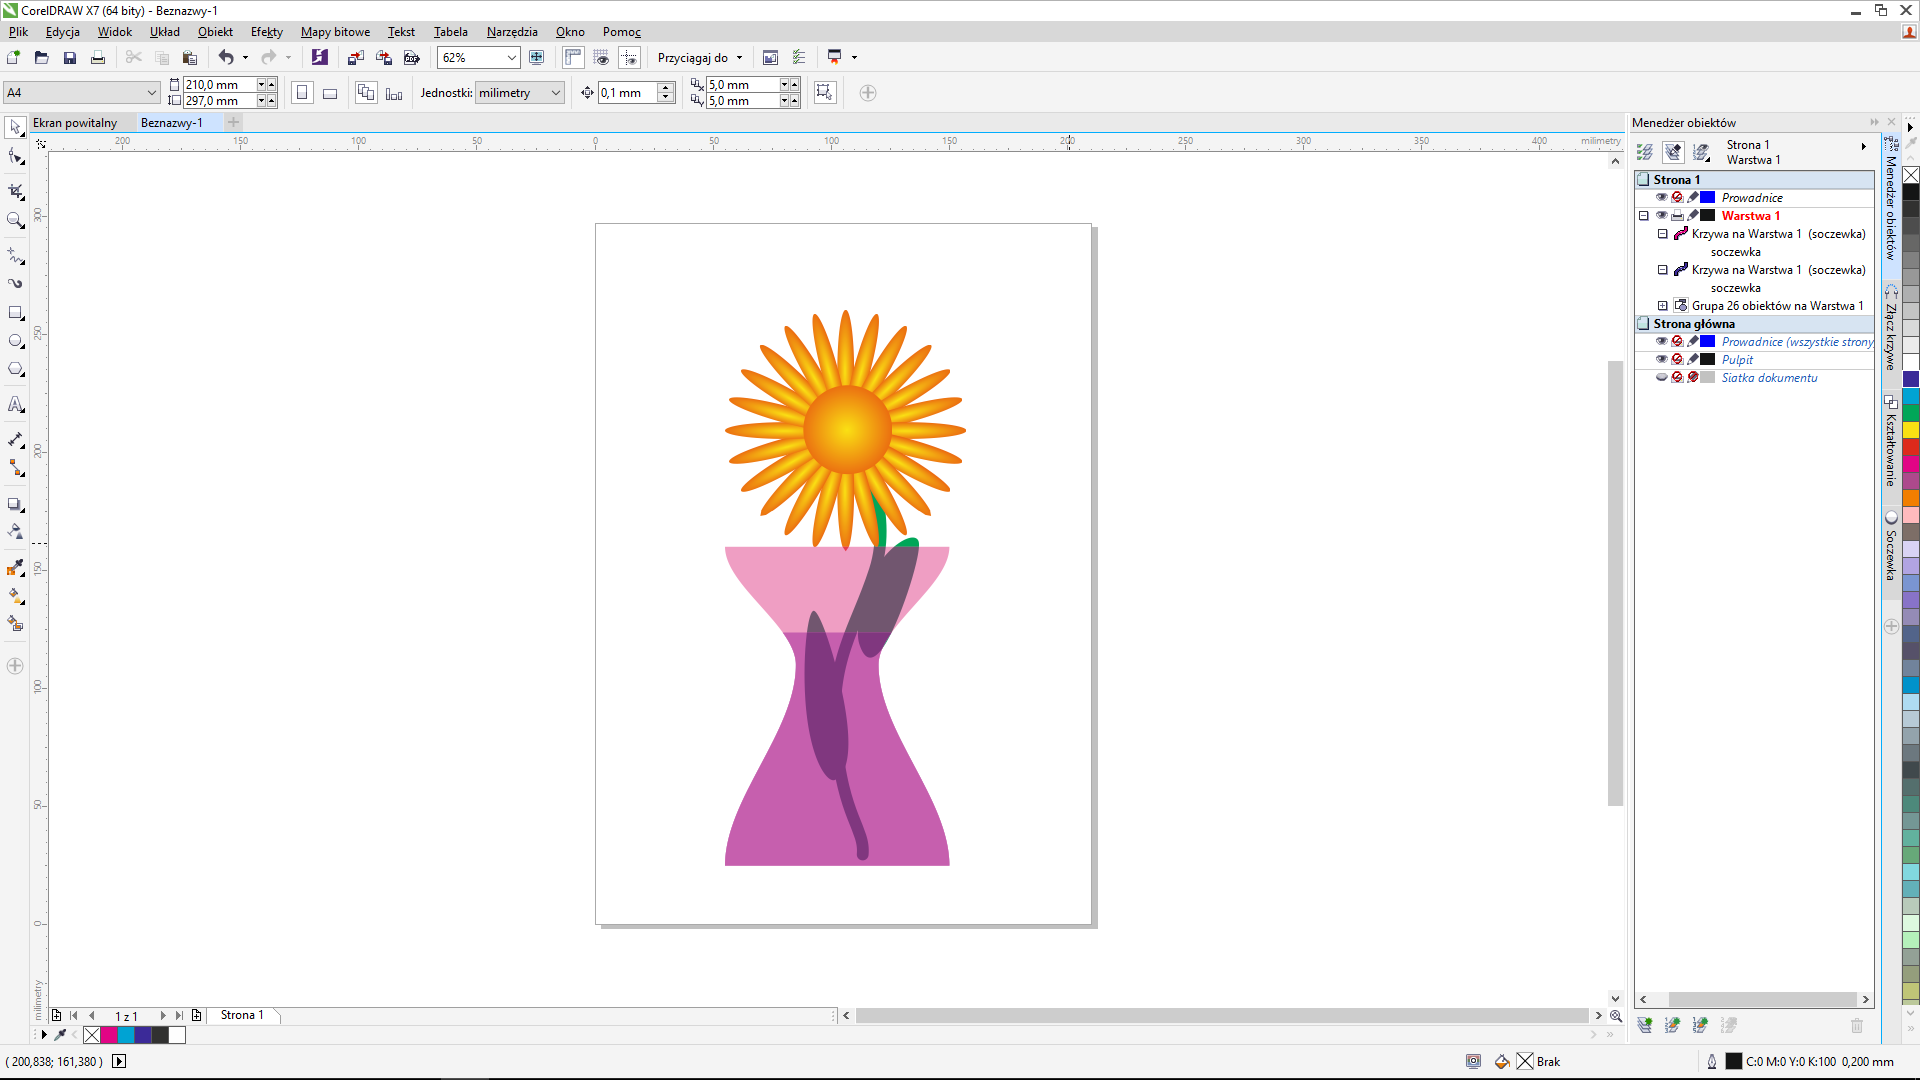Select the Text tool
The width and height of the screenshot is (1920, 1080).
pyautogui.click(x=16, y=405)
